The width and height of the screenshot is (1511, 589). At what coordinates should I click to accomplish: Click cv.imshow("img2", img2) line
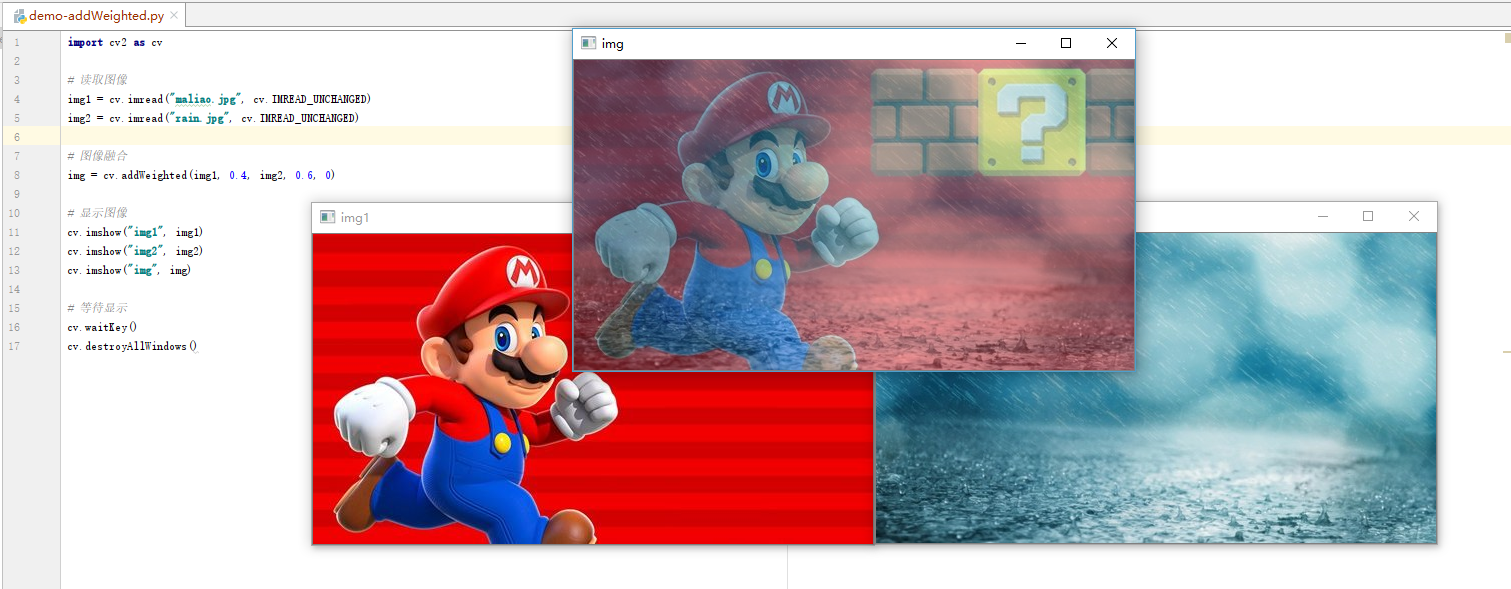(135, 251)
